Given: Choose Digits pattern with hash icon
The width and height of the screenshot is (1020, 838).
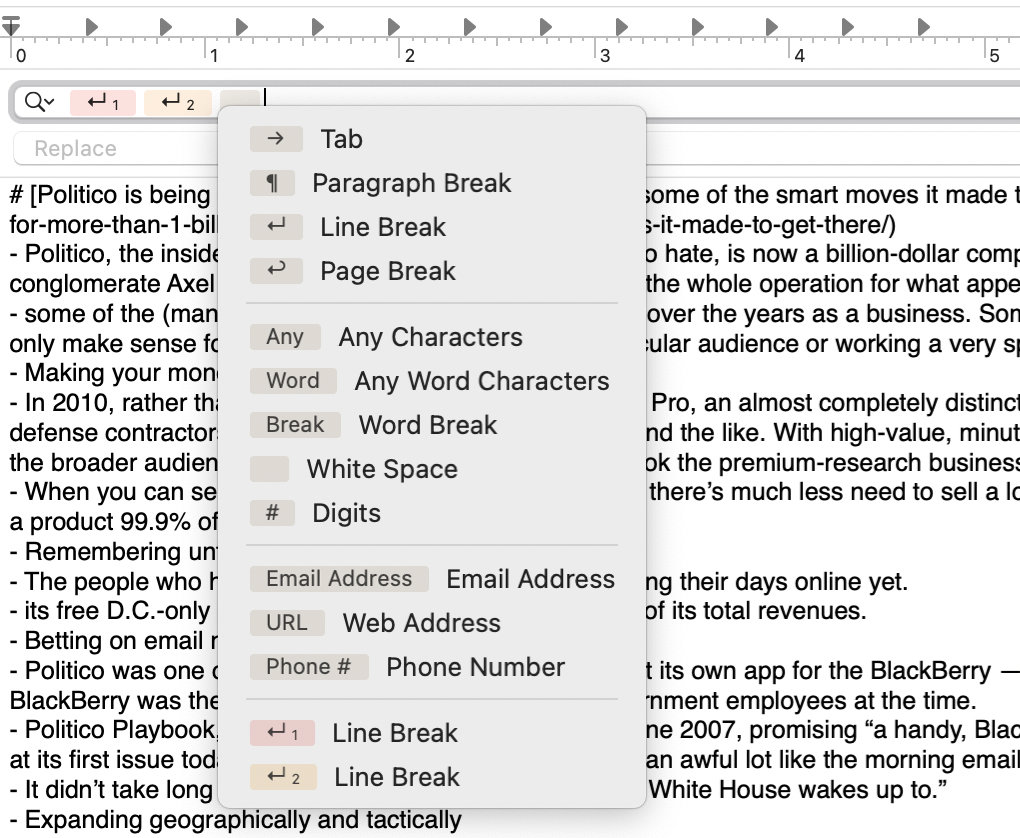Looking at the screenshot, I should [x=346, y=513].
